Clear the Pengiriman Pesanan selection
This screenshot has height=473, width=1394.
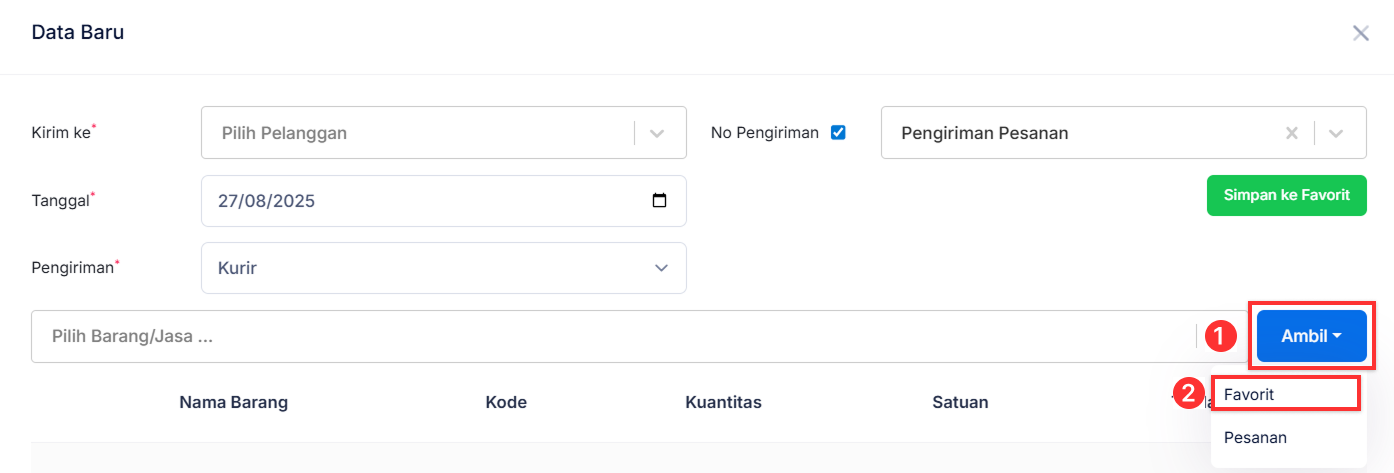[x=1291, y=133]
